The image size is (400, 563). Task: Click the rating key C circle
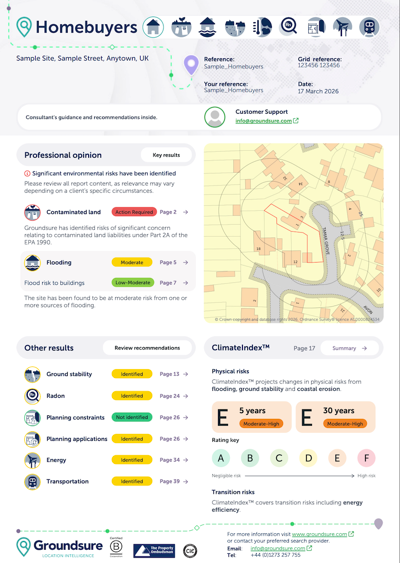pyautogui.click(x=279, y=458)
